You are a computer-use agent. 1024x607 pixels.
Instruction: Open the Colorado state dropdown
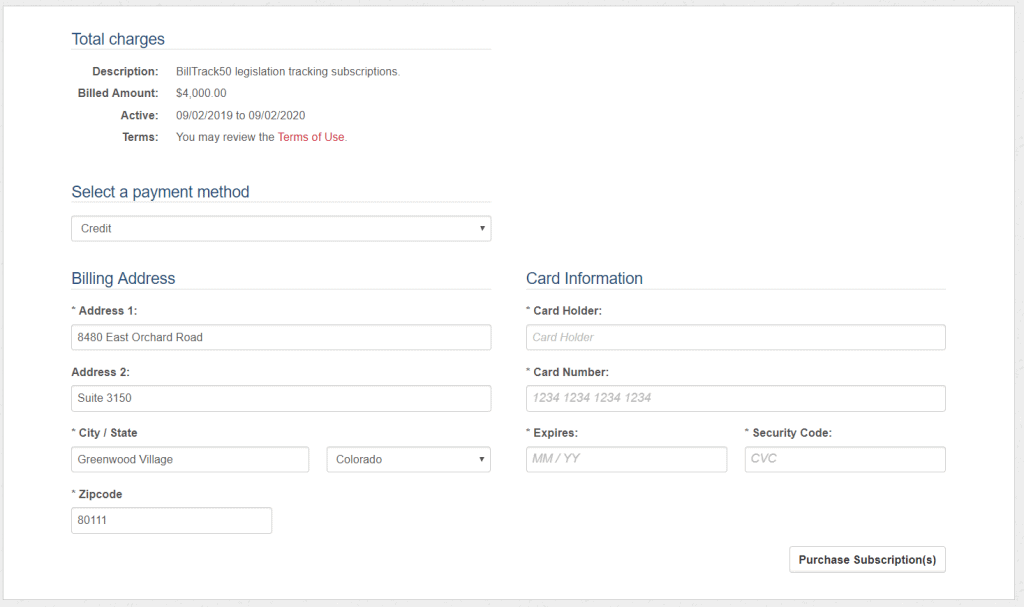click(x=408, y=460)
